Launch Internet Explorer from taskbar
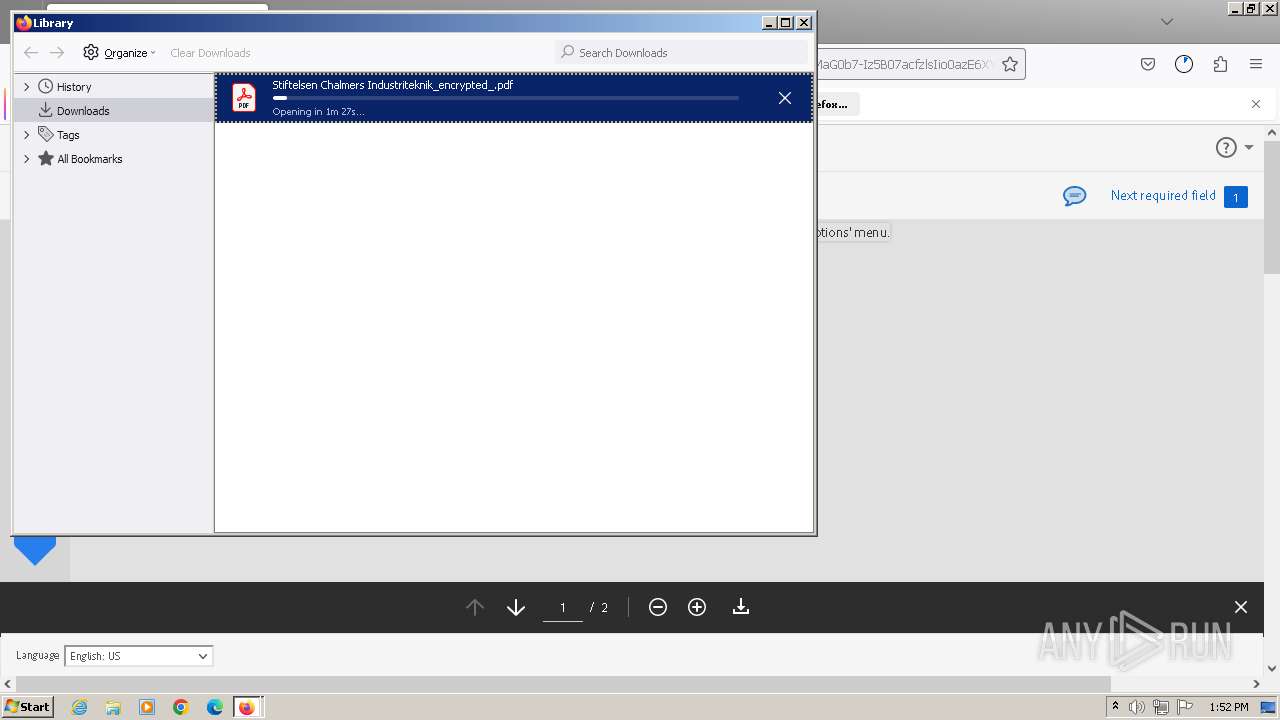Viewport: 1280px width, 720px height. tap(80, 707)
